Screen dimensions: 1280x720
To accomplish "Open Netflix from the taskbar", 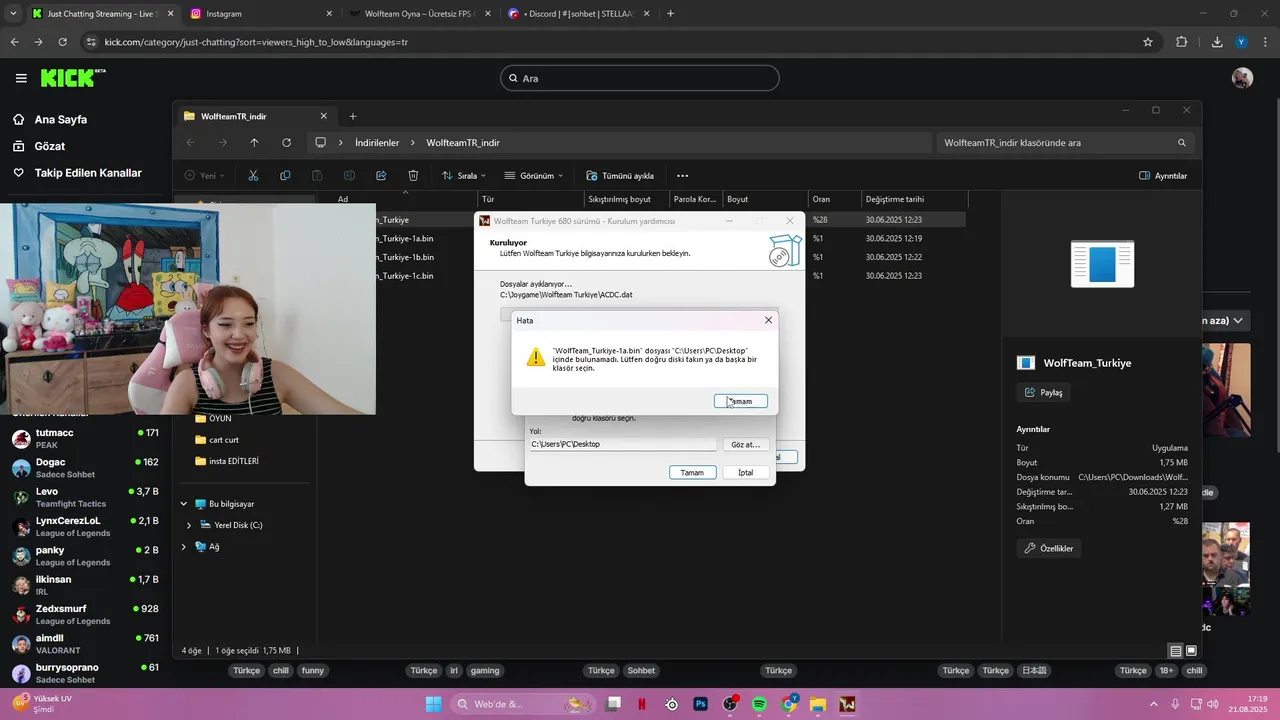I will coord(642,704).
